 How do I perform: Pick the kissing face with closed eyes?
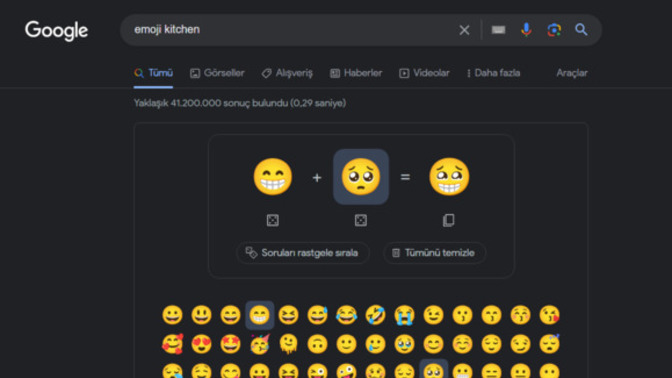[x=520, y=315]
